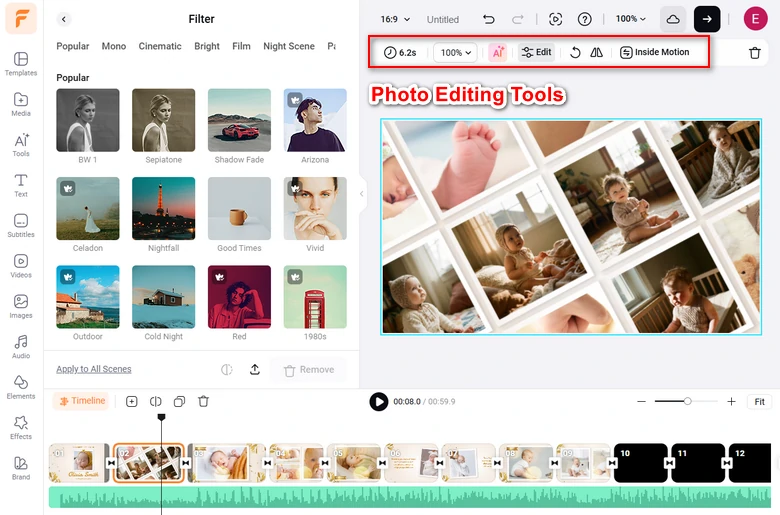Click the rotate icon in photo toolbar
This screenshot has width=780, height=515.
tap(575, 52)
